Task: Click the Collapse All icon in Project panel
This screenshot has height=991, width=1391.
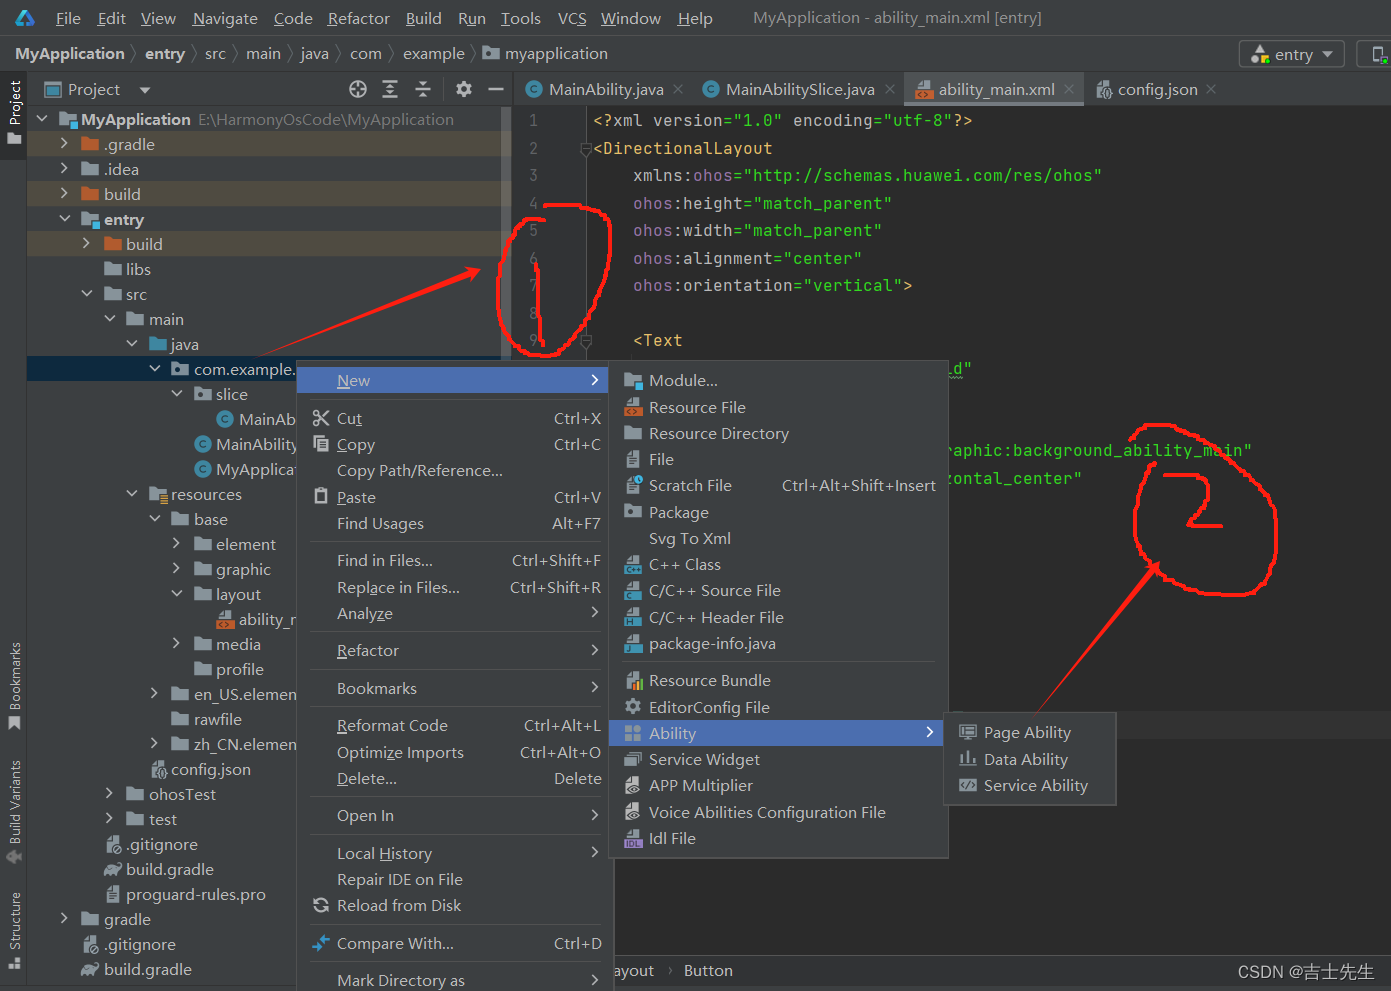Action: click(423, 89)
